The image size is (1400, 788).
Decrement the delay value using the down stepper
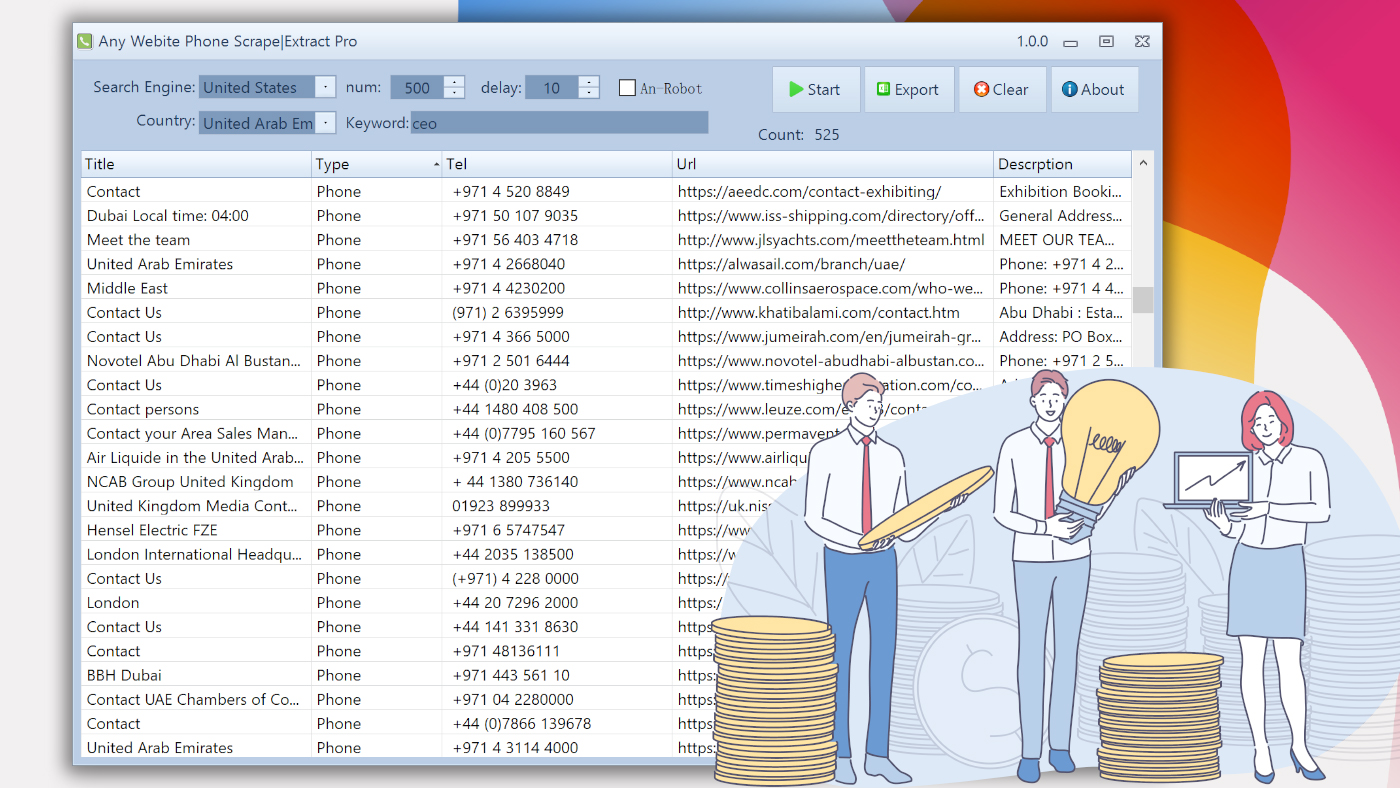click(x=589, y=92)
